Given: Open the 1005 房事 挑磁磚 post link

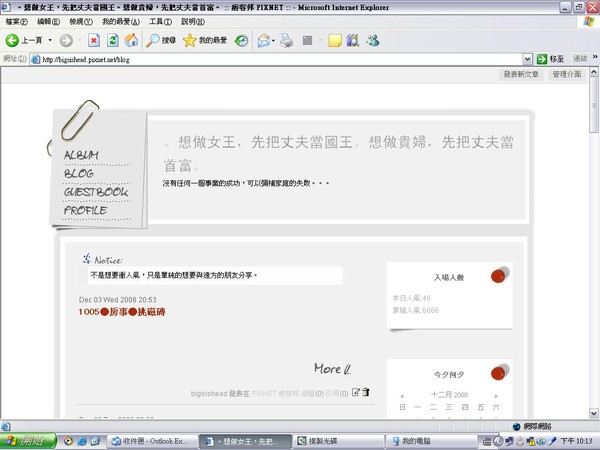Looking at the screenshot, I should click(121, 312).
